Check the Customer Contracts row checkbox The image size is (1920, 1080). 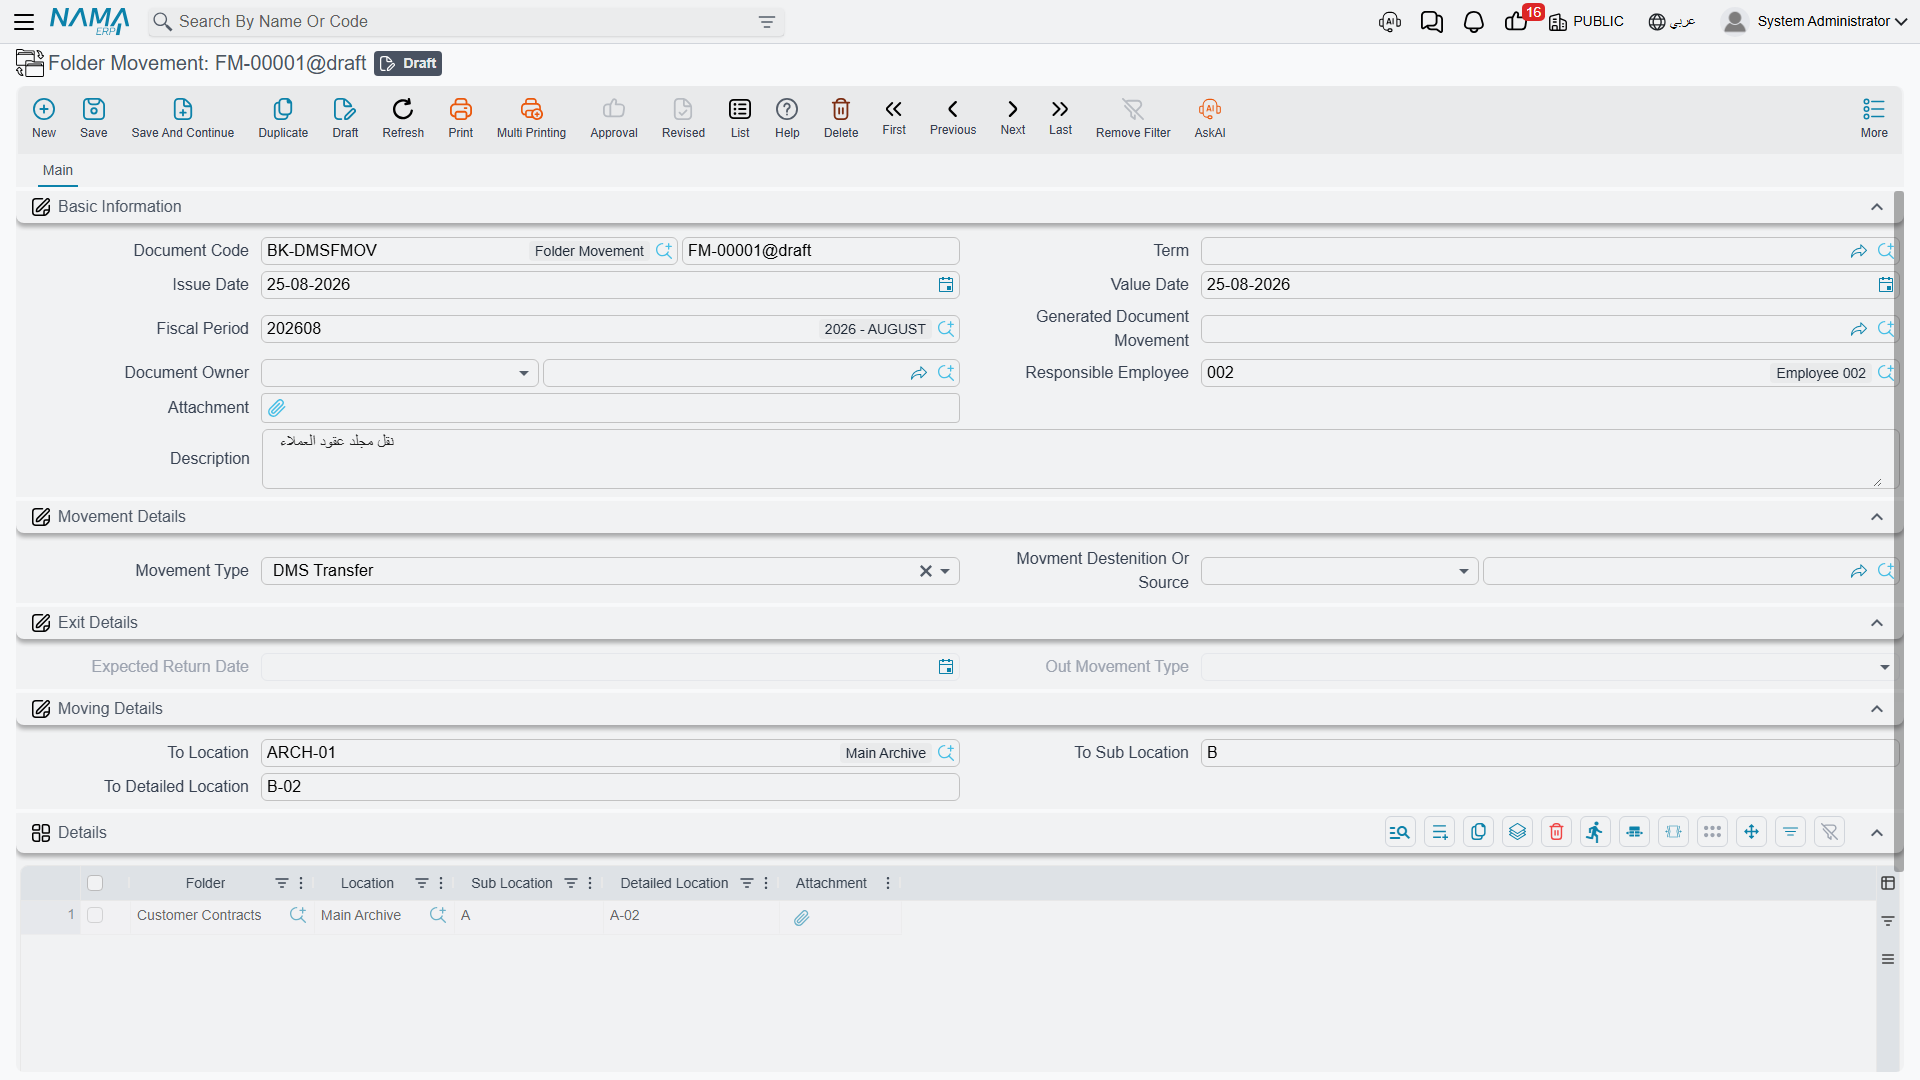point(95,915)
